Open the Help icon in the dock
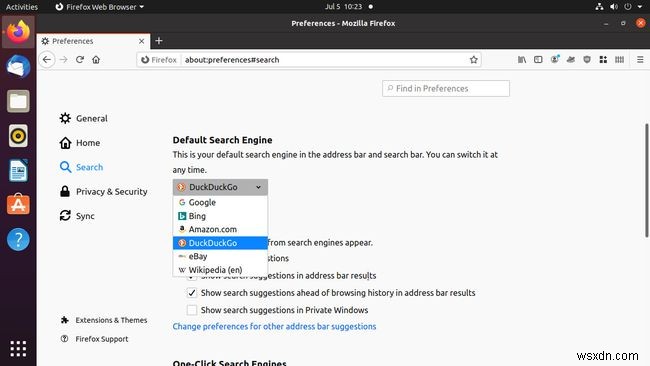Image resolution: width=650 pixels, height=366 pixels. pyautogui.click(x=18, y=240)
